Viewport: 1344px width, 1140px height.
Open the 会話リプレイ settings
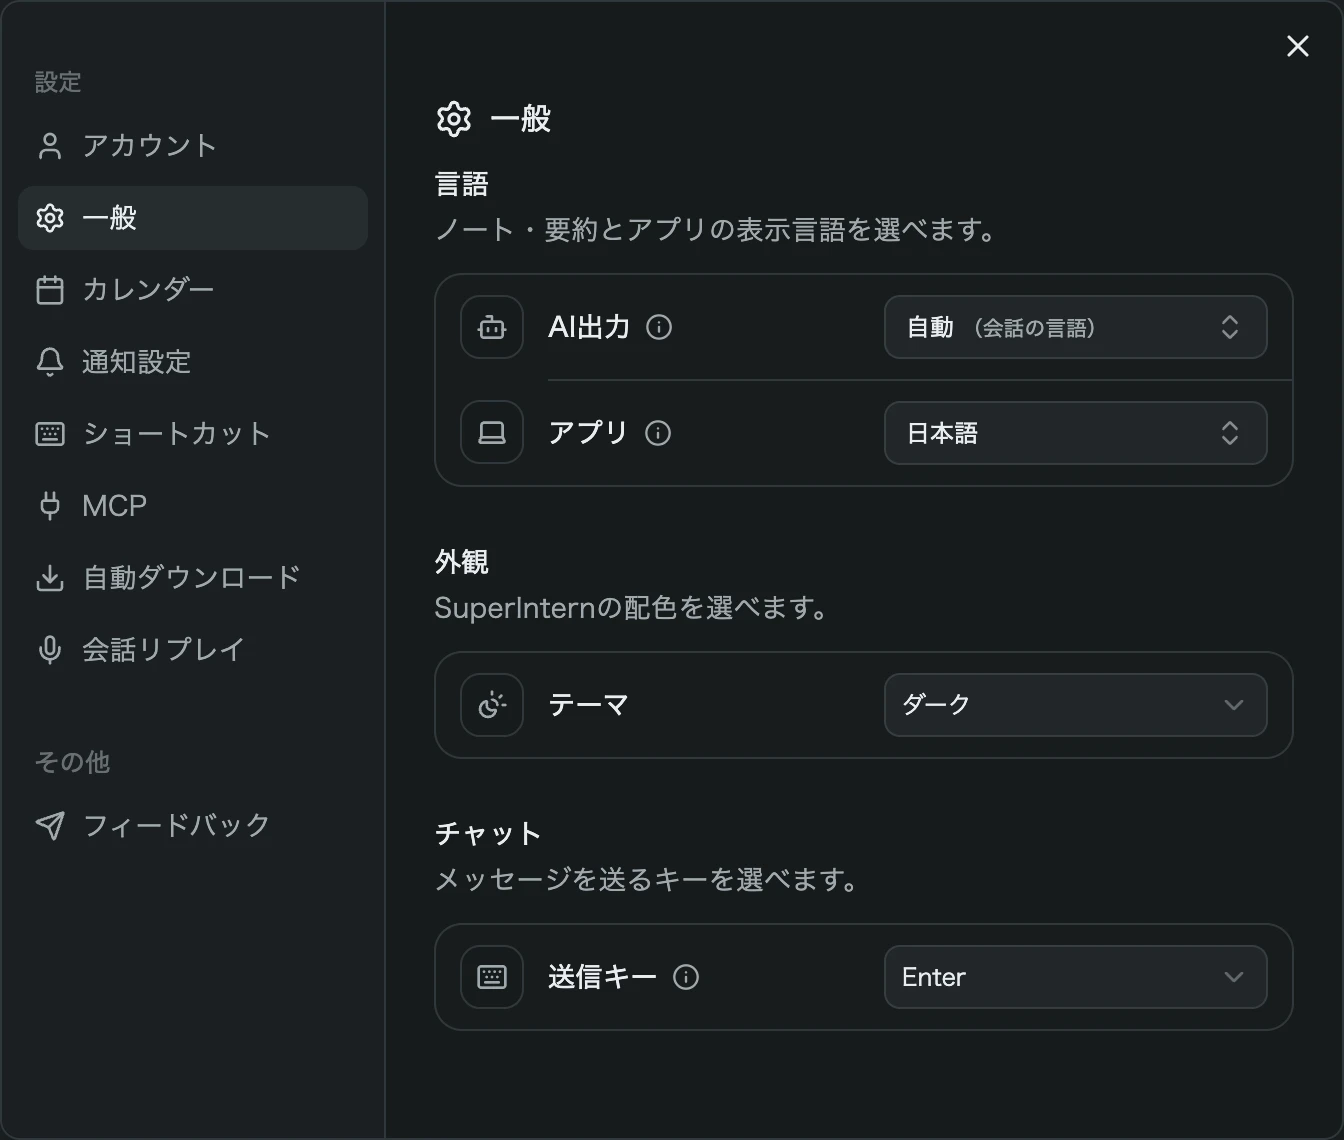193,650
